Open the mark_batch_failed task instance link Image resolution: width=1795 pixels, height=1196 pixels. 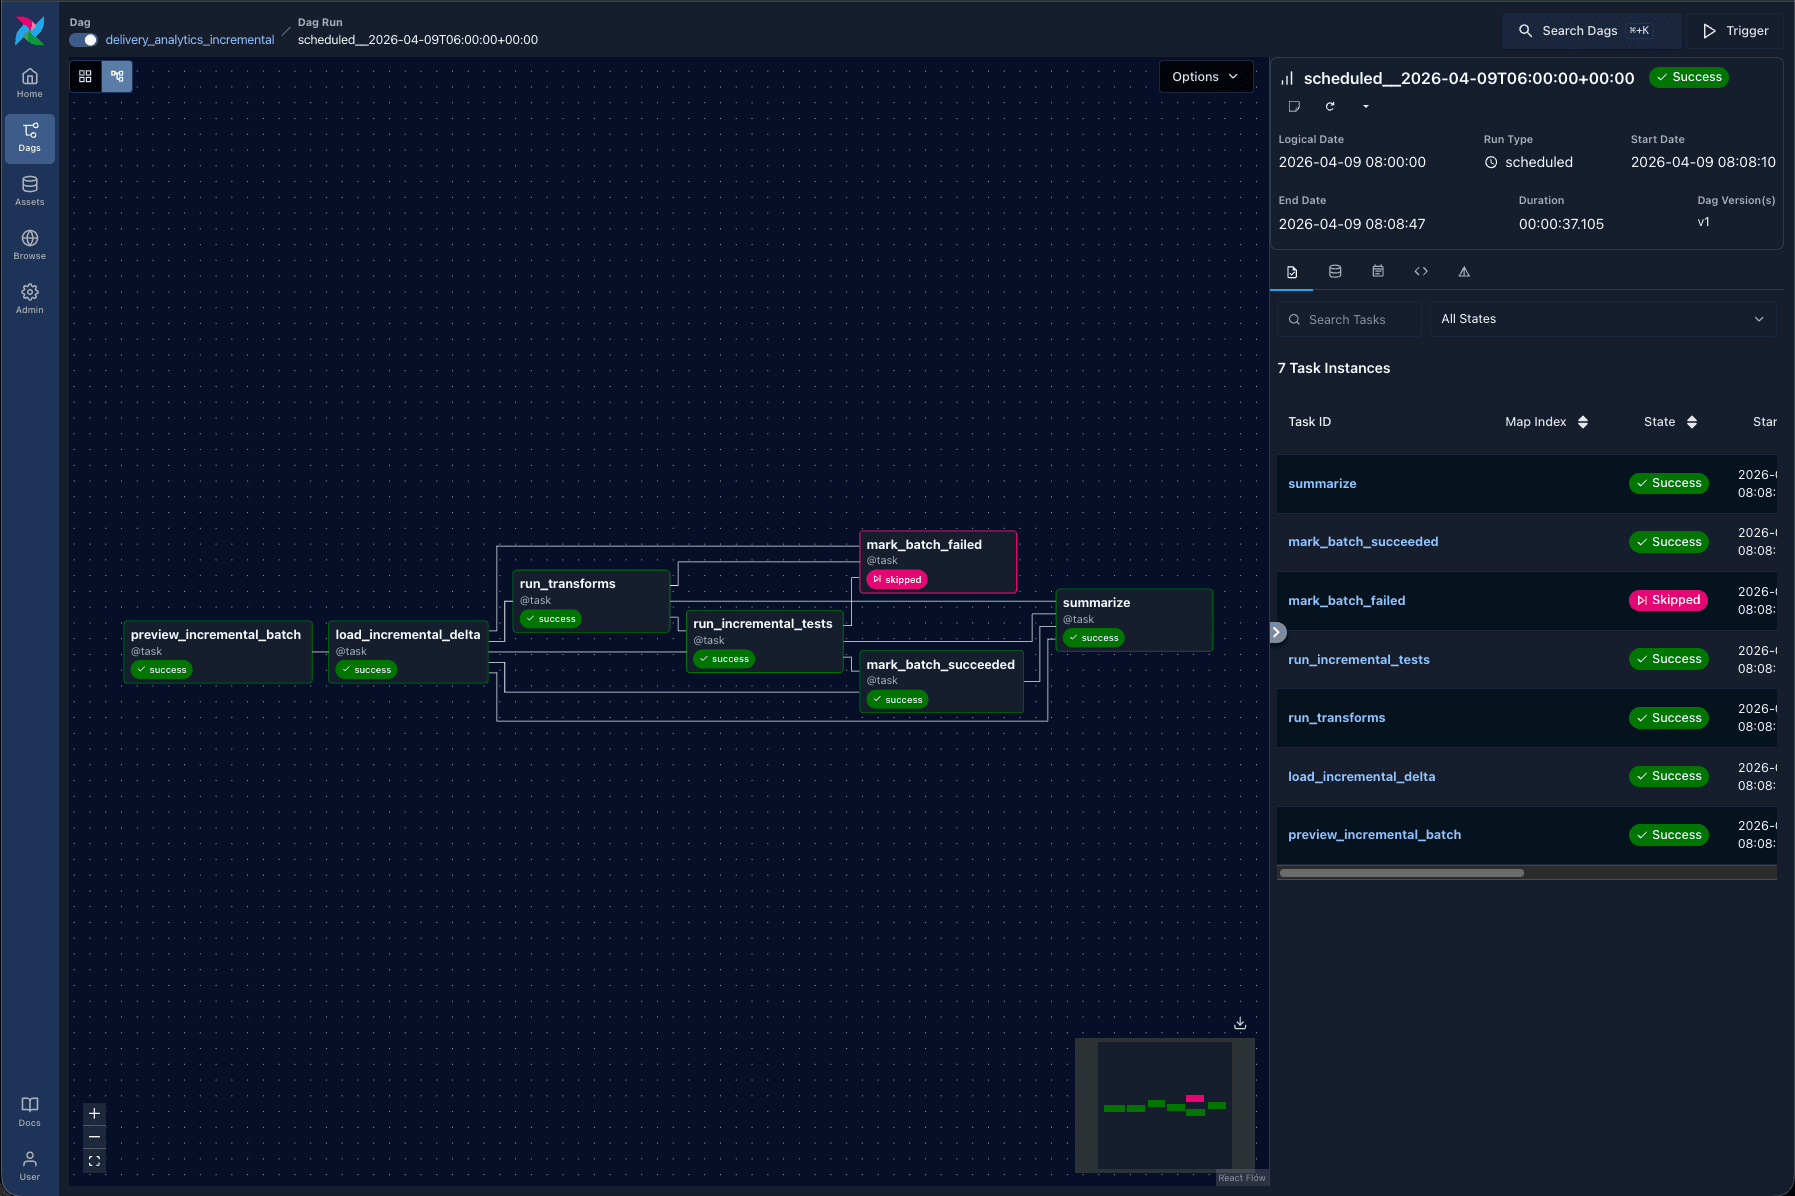pos(1346,600)
